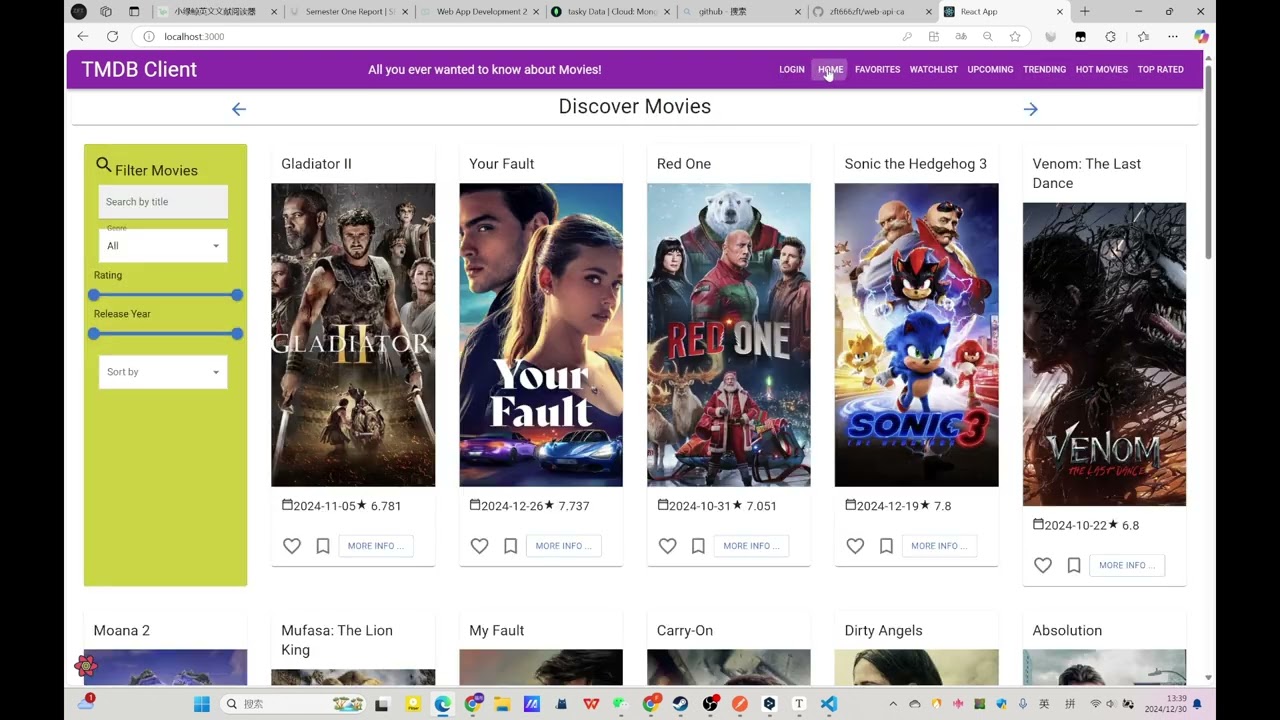Click the Red One poster image
Viewport: 1280px width, 720px height.
tap(729, 335)
